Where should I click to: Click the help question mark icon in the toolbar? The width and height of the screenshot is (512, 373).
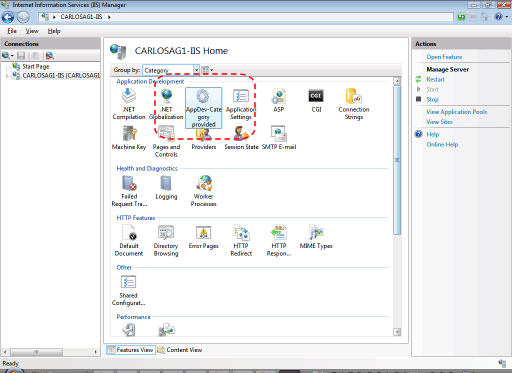(498, 17)
